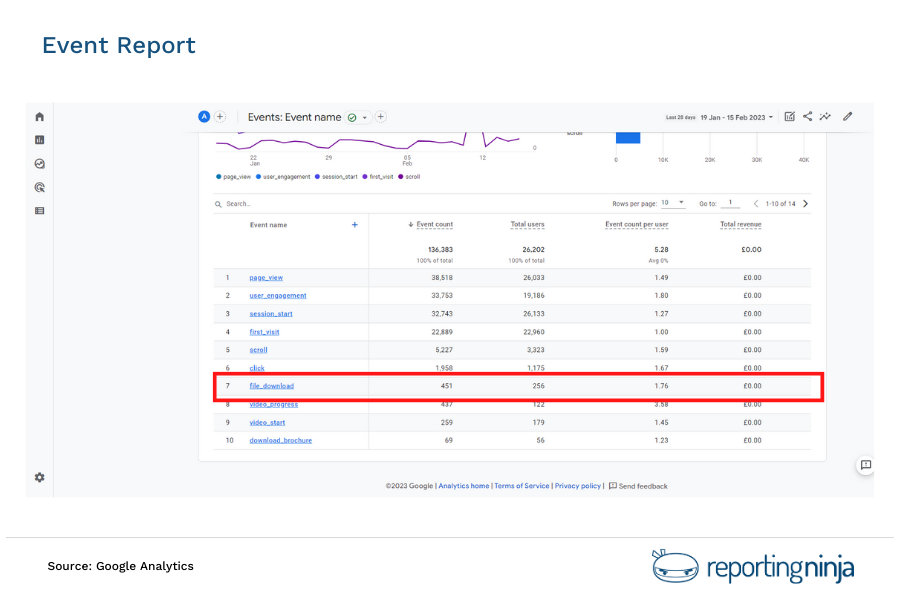The height and width of the screenshot is (600, 900).
Task: Open Insights with the sparkle trends icon
Action: click(825, 116)
